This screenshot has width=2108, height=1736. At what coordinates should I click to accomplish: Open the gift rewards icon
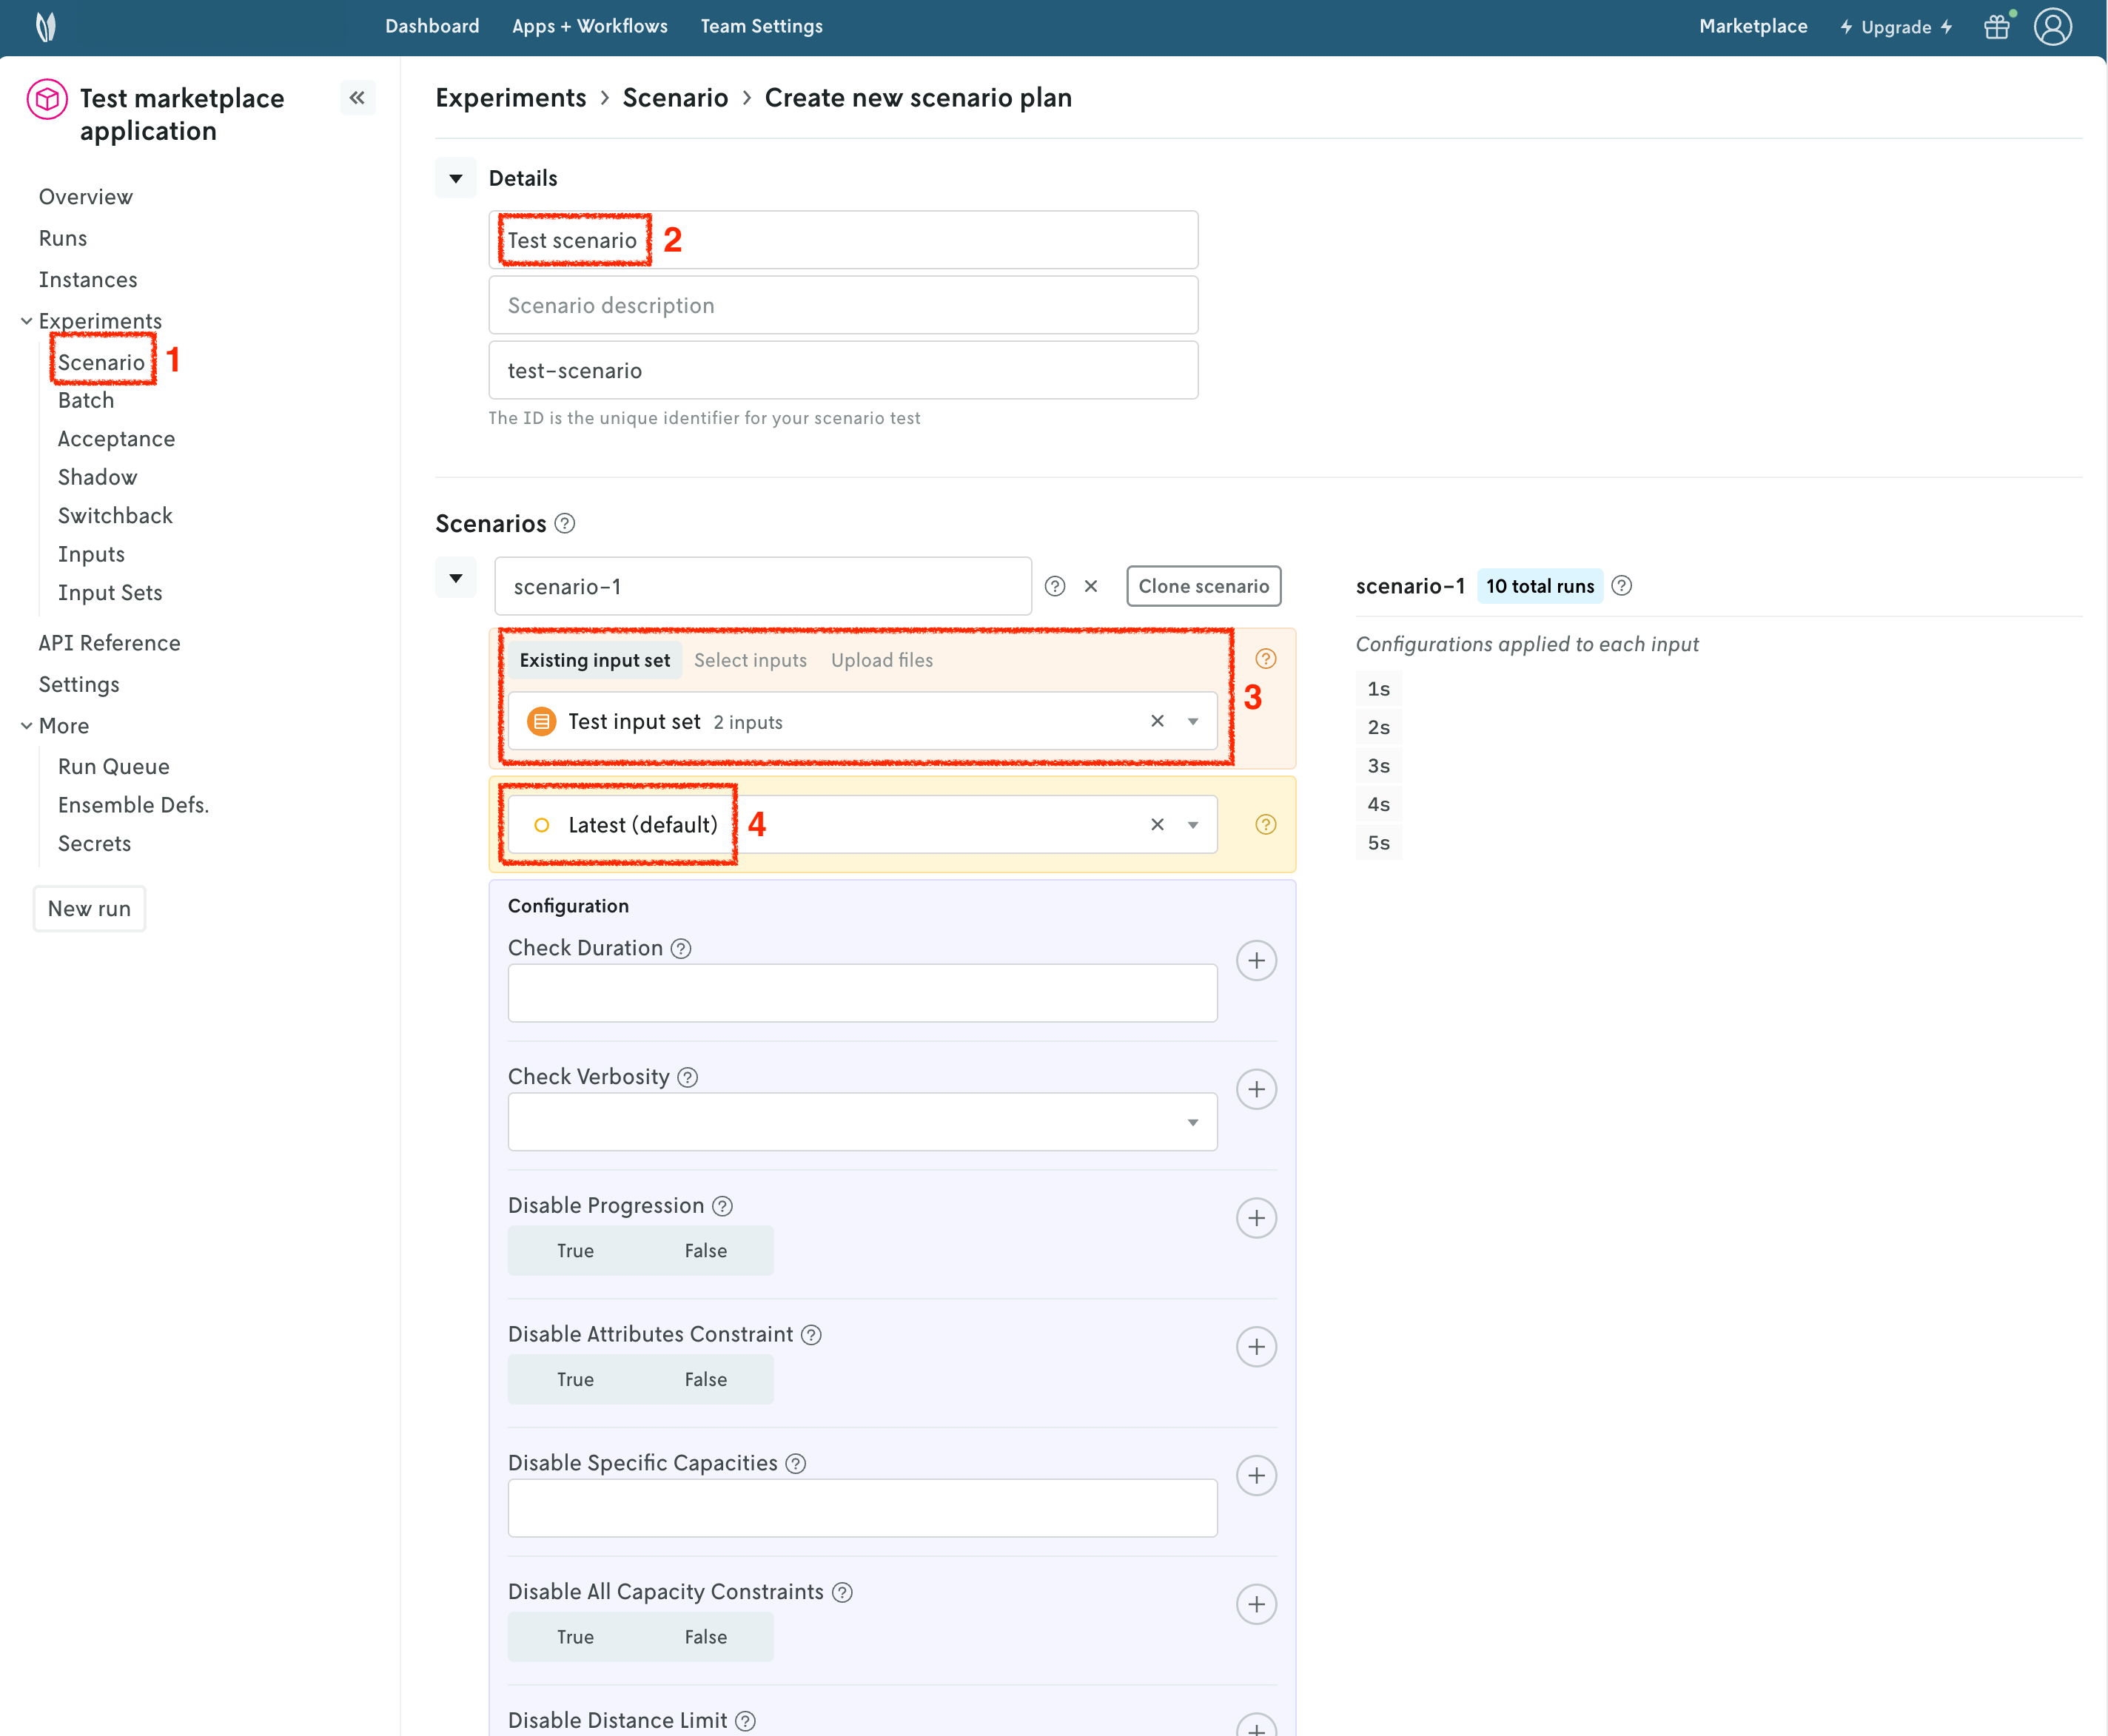click(x=1996, y=27)
